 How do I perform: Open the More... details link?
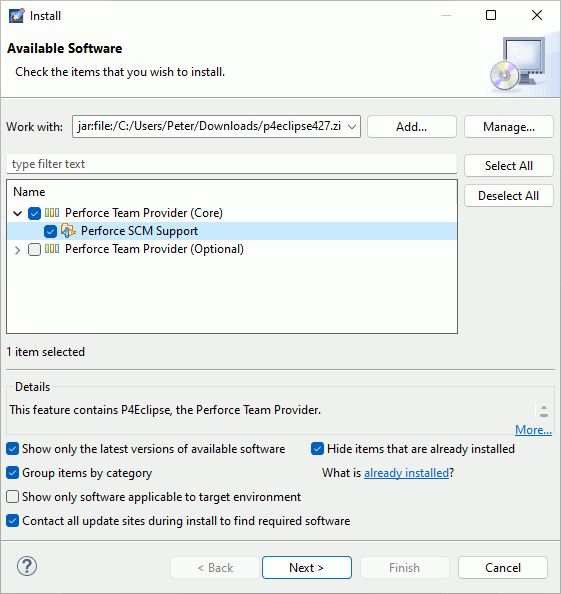[533, 430]
